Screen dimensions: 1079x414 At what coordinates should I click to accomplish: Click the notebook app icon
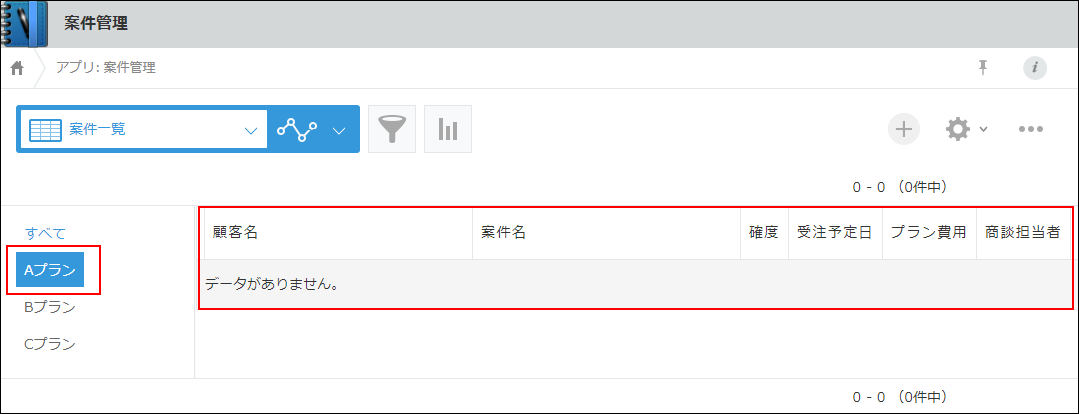[x=25, y=23]
